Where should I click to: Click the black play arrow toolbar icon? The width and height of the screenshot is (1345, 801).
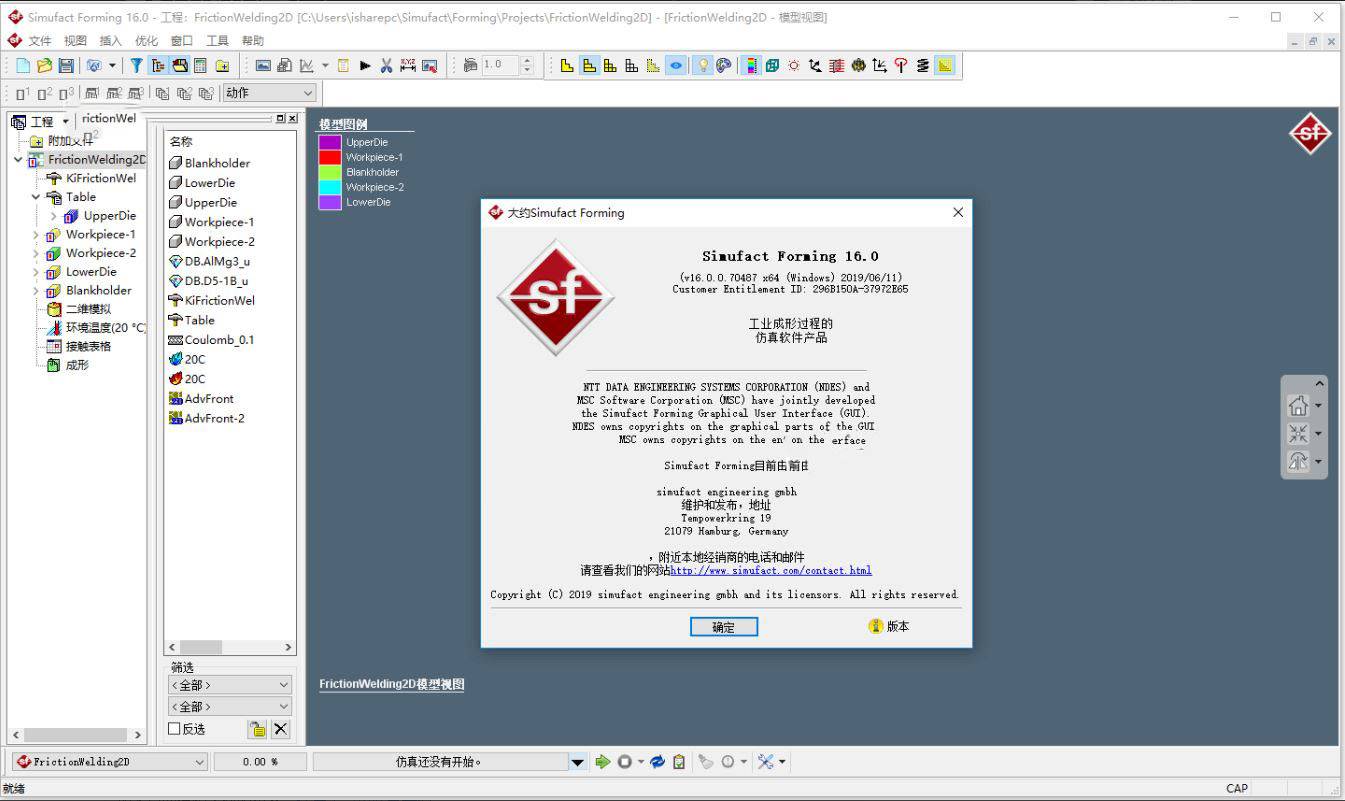365,65
